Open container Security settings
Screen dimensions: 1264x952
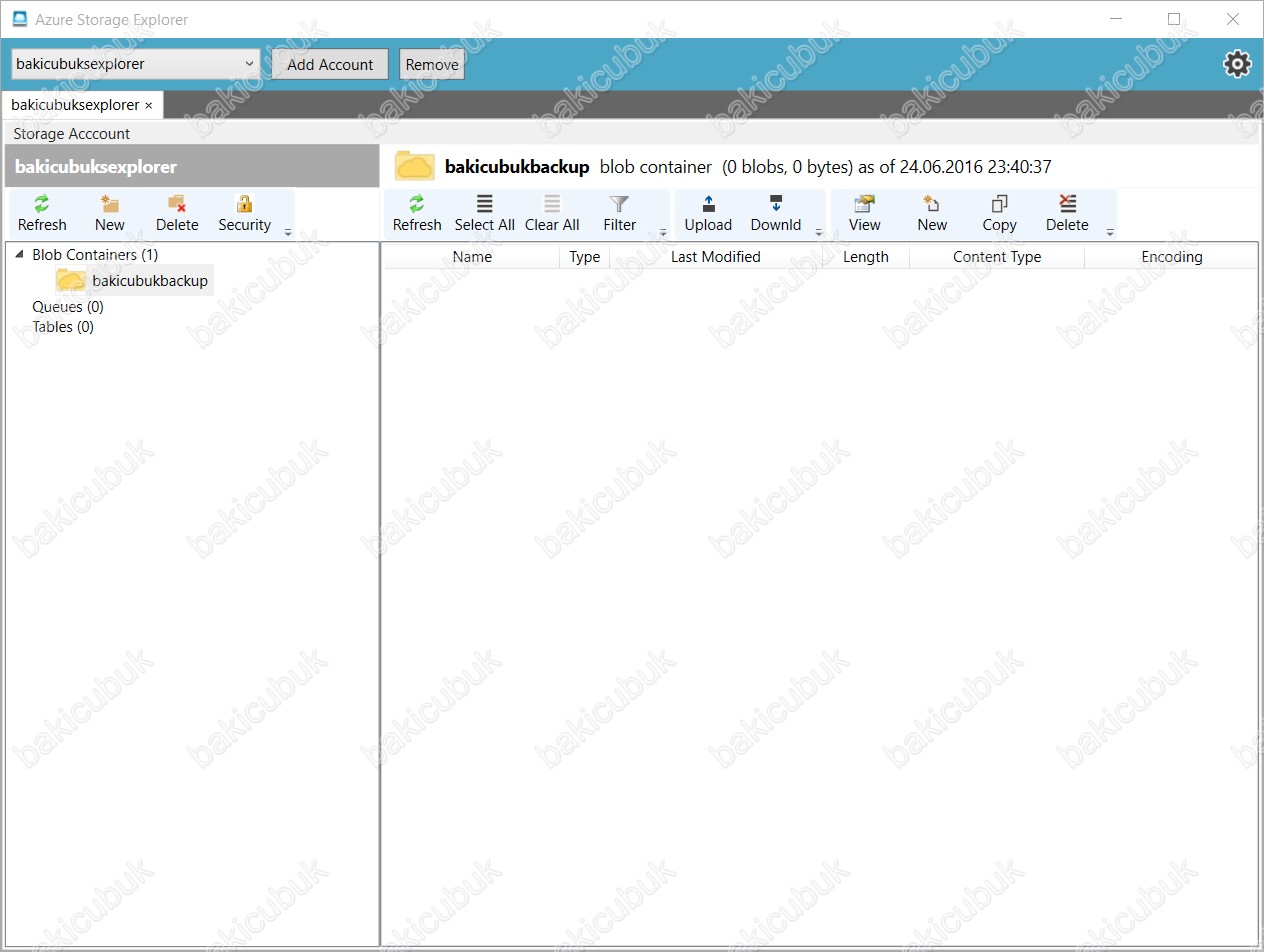[245, 214]
